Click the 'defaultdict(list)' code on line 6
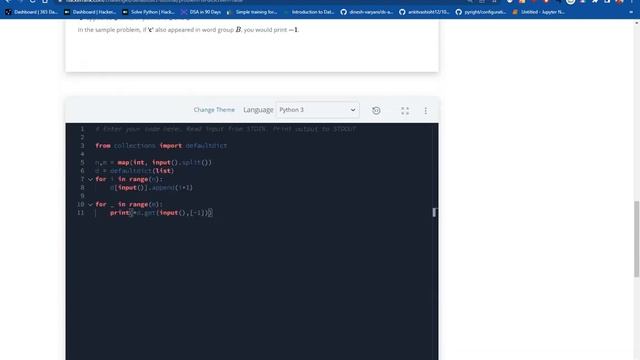The height and width of the screenshot is (360, 640). tap(142, 171)
